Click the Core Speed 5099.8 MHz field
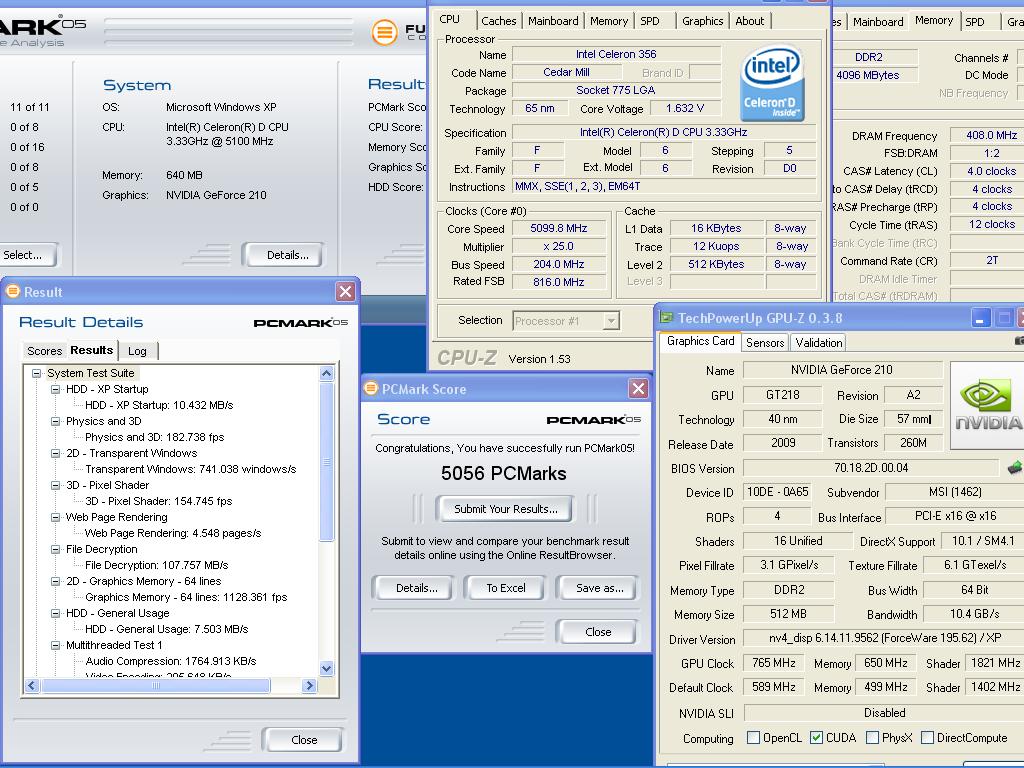This screenshot has height=768, width=1024. pyautogui.click(x=558, y=228)
